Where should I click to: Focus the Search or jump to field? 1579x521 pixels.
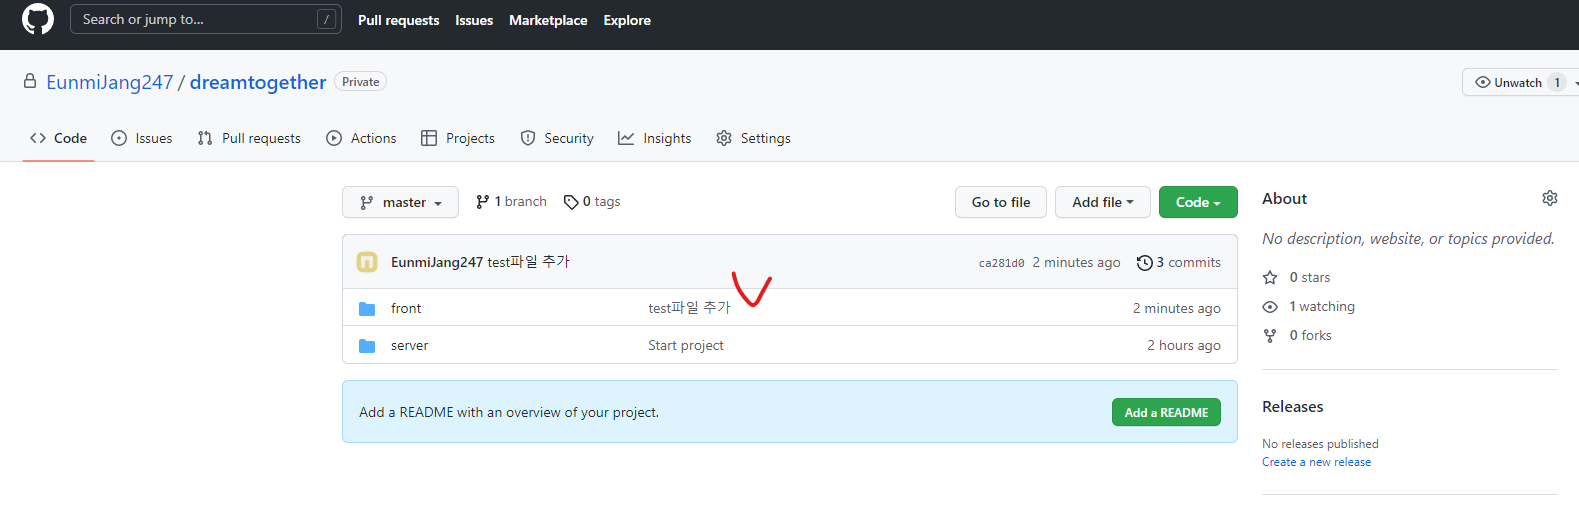pyautogui.click(x=206, y=19)
